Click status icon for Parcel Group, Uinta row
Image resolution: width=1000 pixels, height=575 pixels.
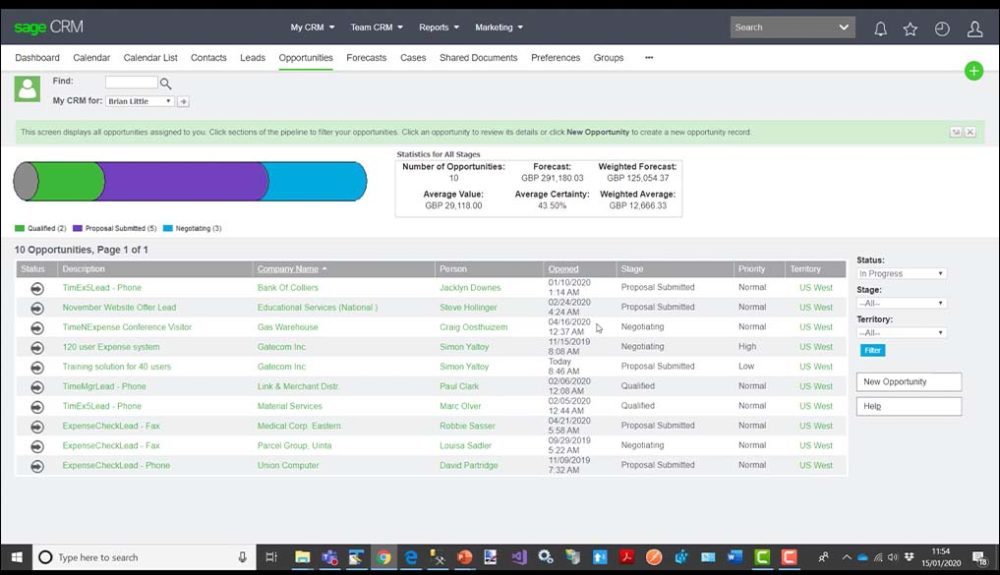[x=37, y=446]
